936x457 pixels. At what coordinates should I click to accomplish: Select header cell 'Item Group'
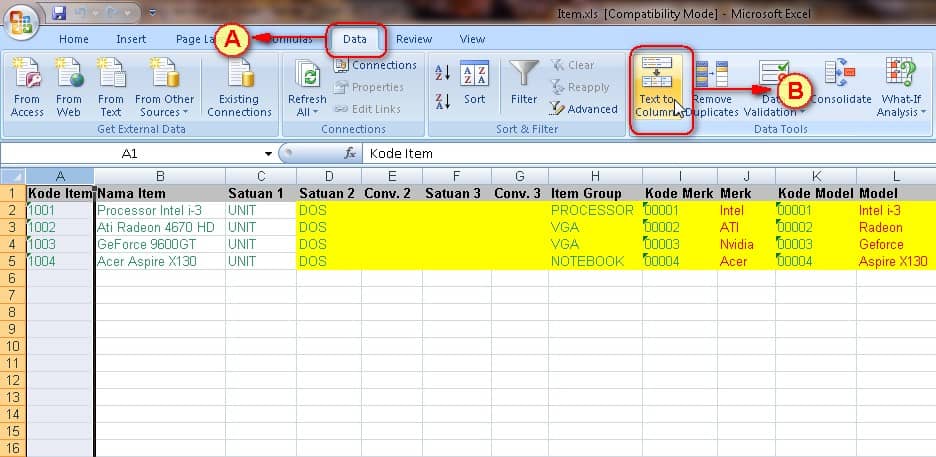(x=595, y=193)
